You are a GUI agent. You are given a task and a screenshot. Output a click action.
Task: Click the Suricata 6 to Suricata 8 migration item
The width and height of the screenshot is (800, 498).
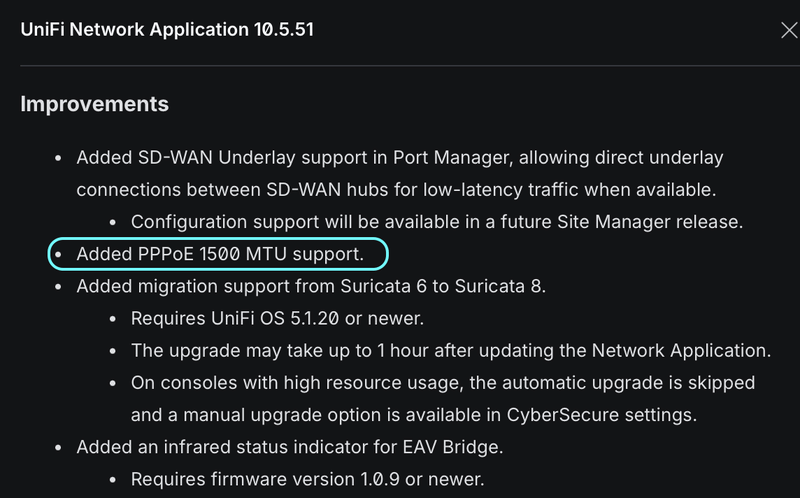(311, 286)
